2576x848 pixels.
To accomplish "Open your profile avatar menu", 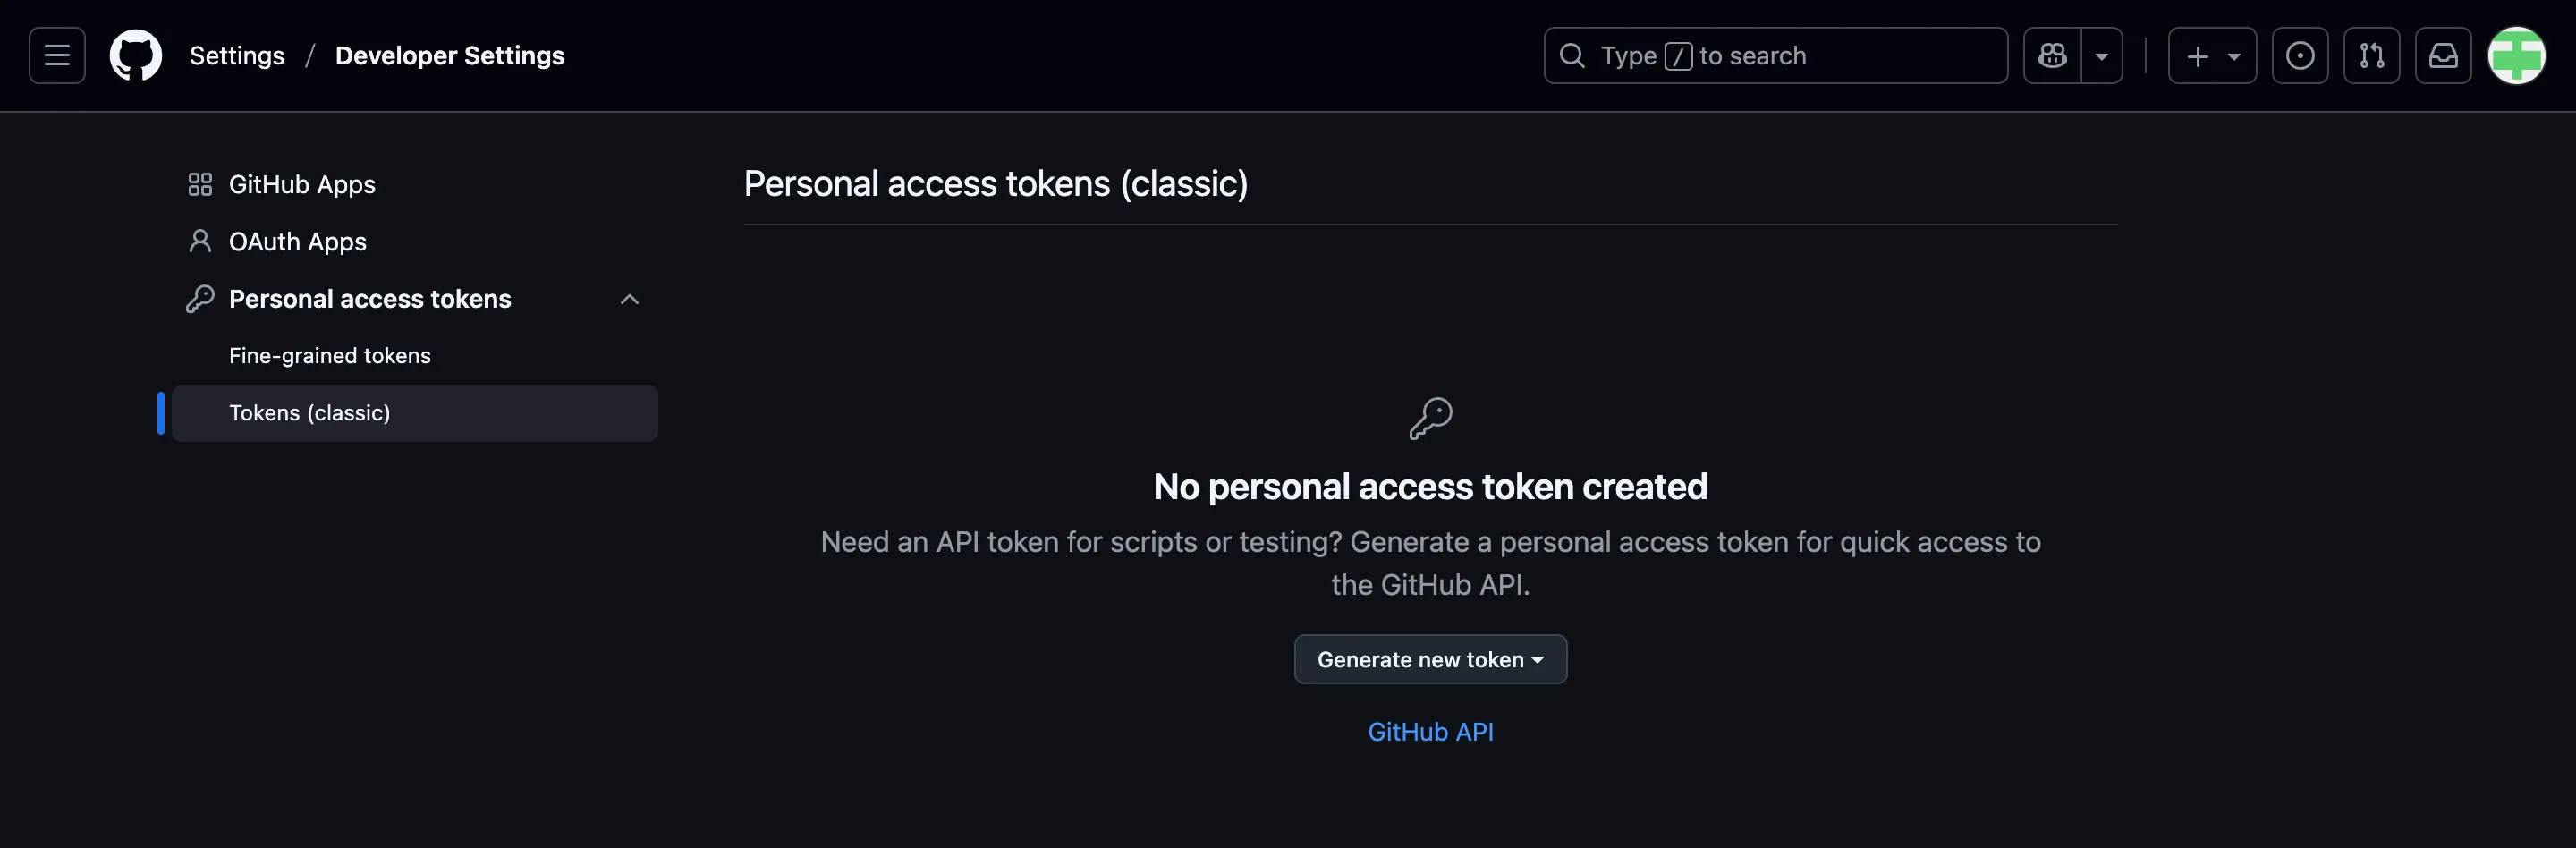I will click(2518, 55).
